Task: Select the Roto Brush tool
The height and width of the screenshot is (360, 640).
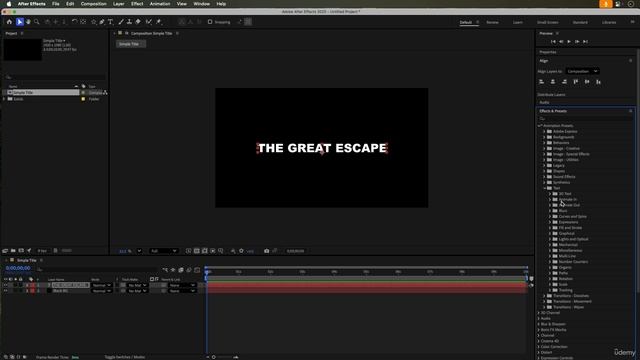Action: [x=149, y=22]
